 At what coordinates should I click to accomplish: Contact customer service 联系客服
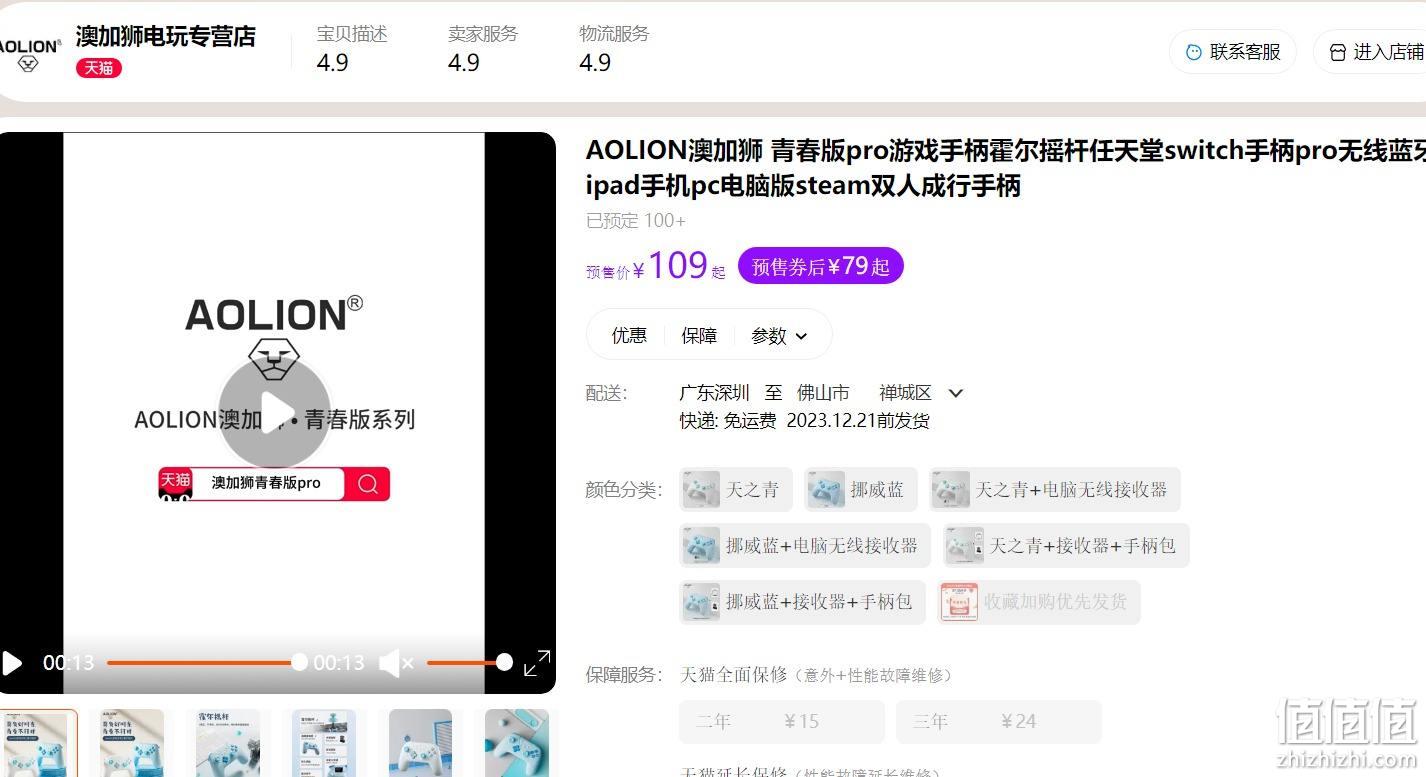click(x=1233, y=52)
